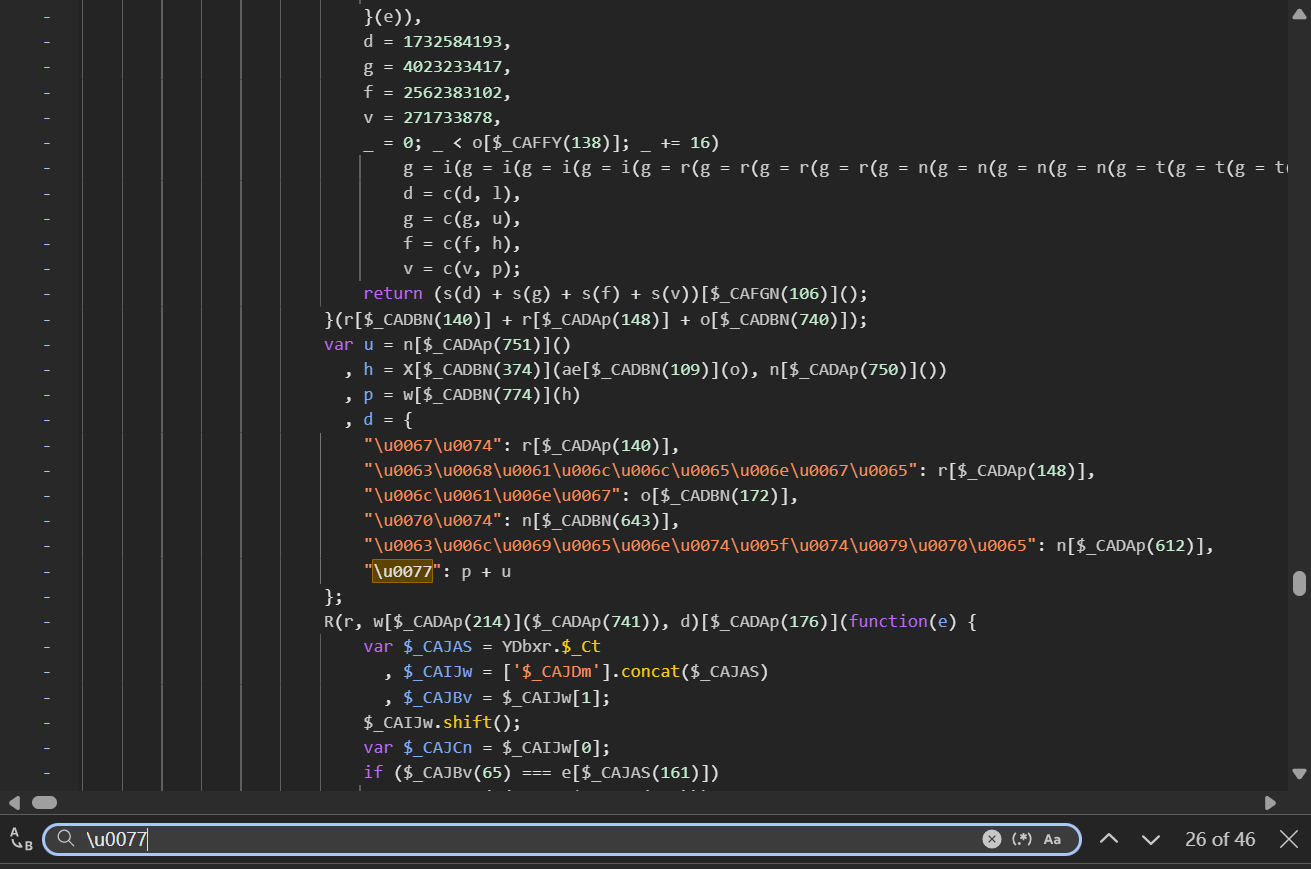Toggle the find-and-replace icon
This screenshot has height=869, width=1311.
click(20, 839)
